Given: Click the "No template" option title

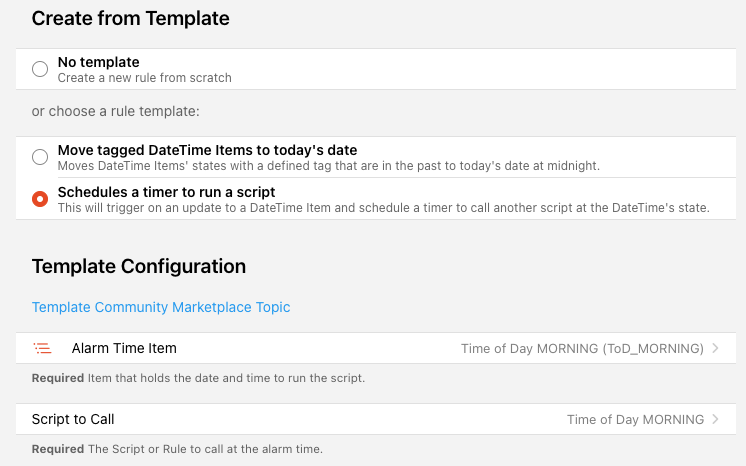Looking at the screenshot, I should (x=98, y=62).
